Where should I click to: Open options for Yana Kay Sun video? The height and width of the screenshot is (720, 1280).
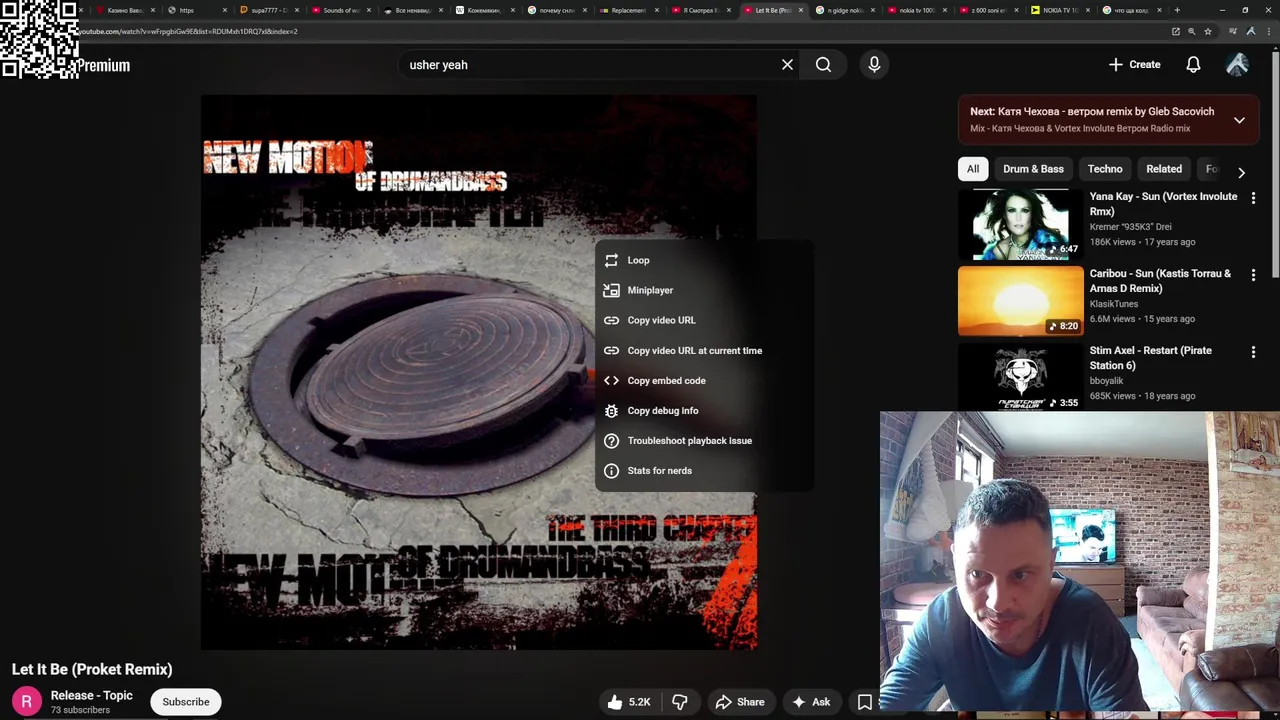click(x=1253, y=198)
